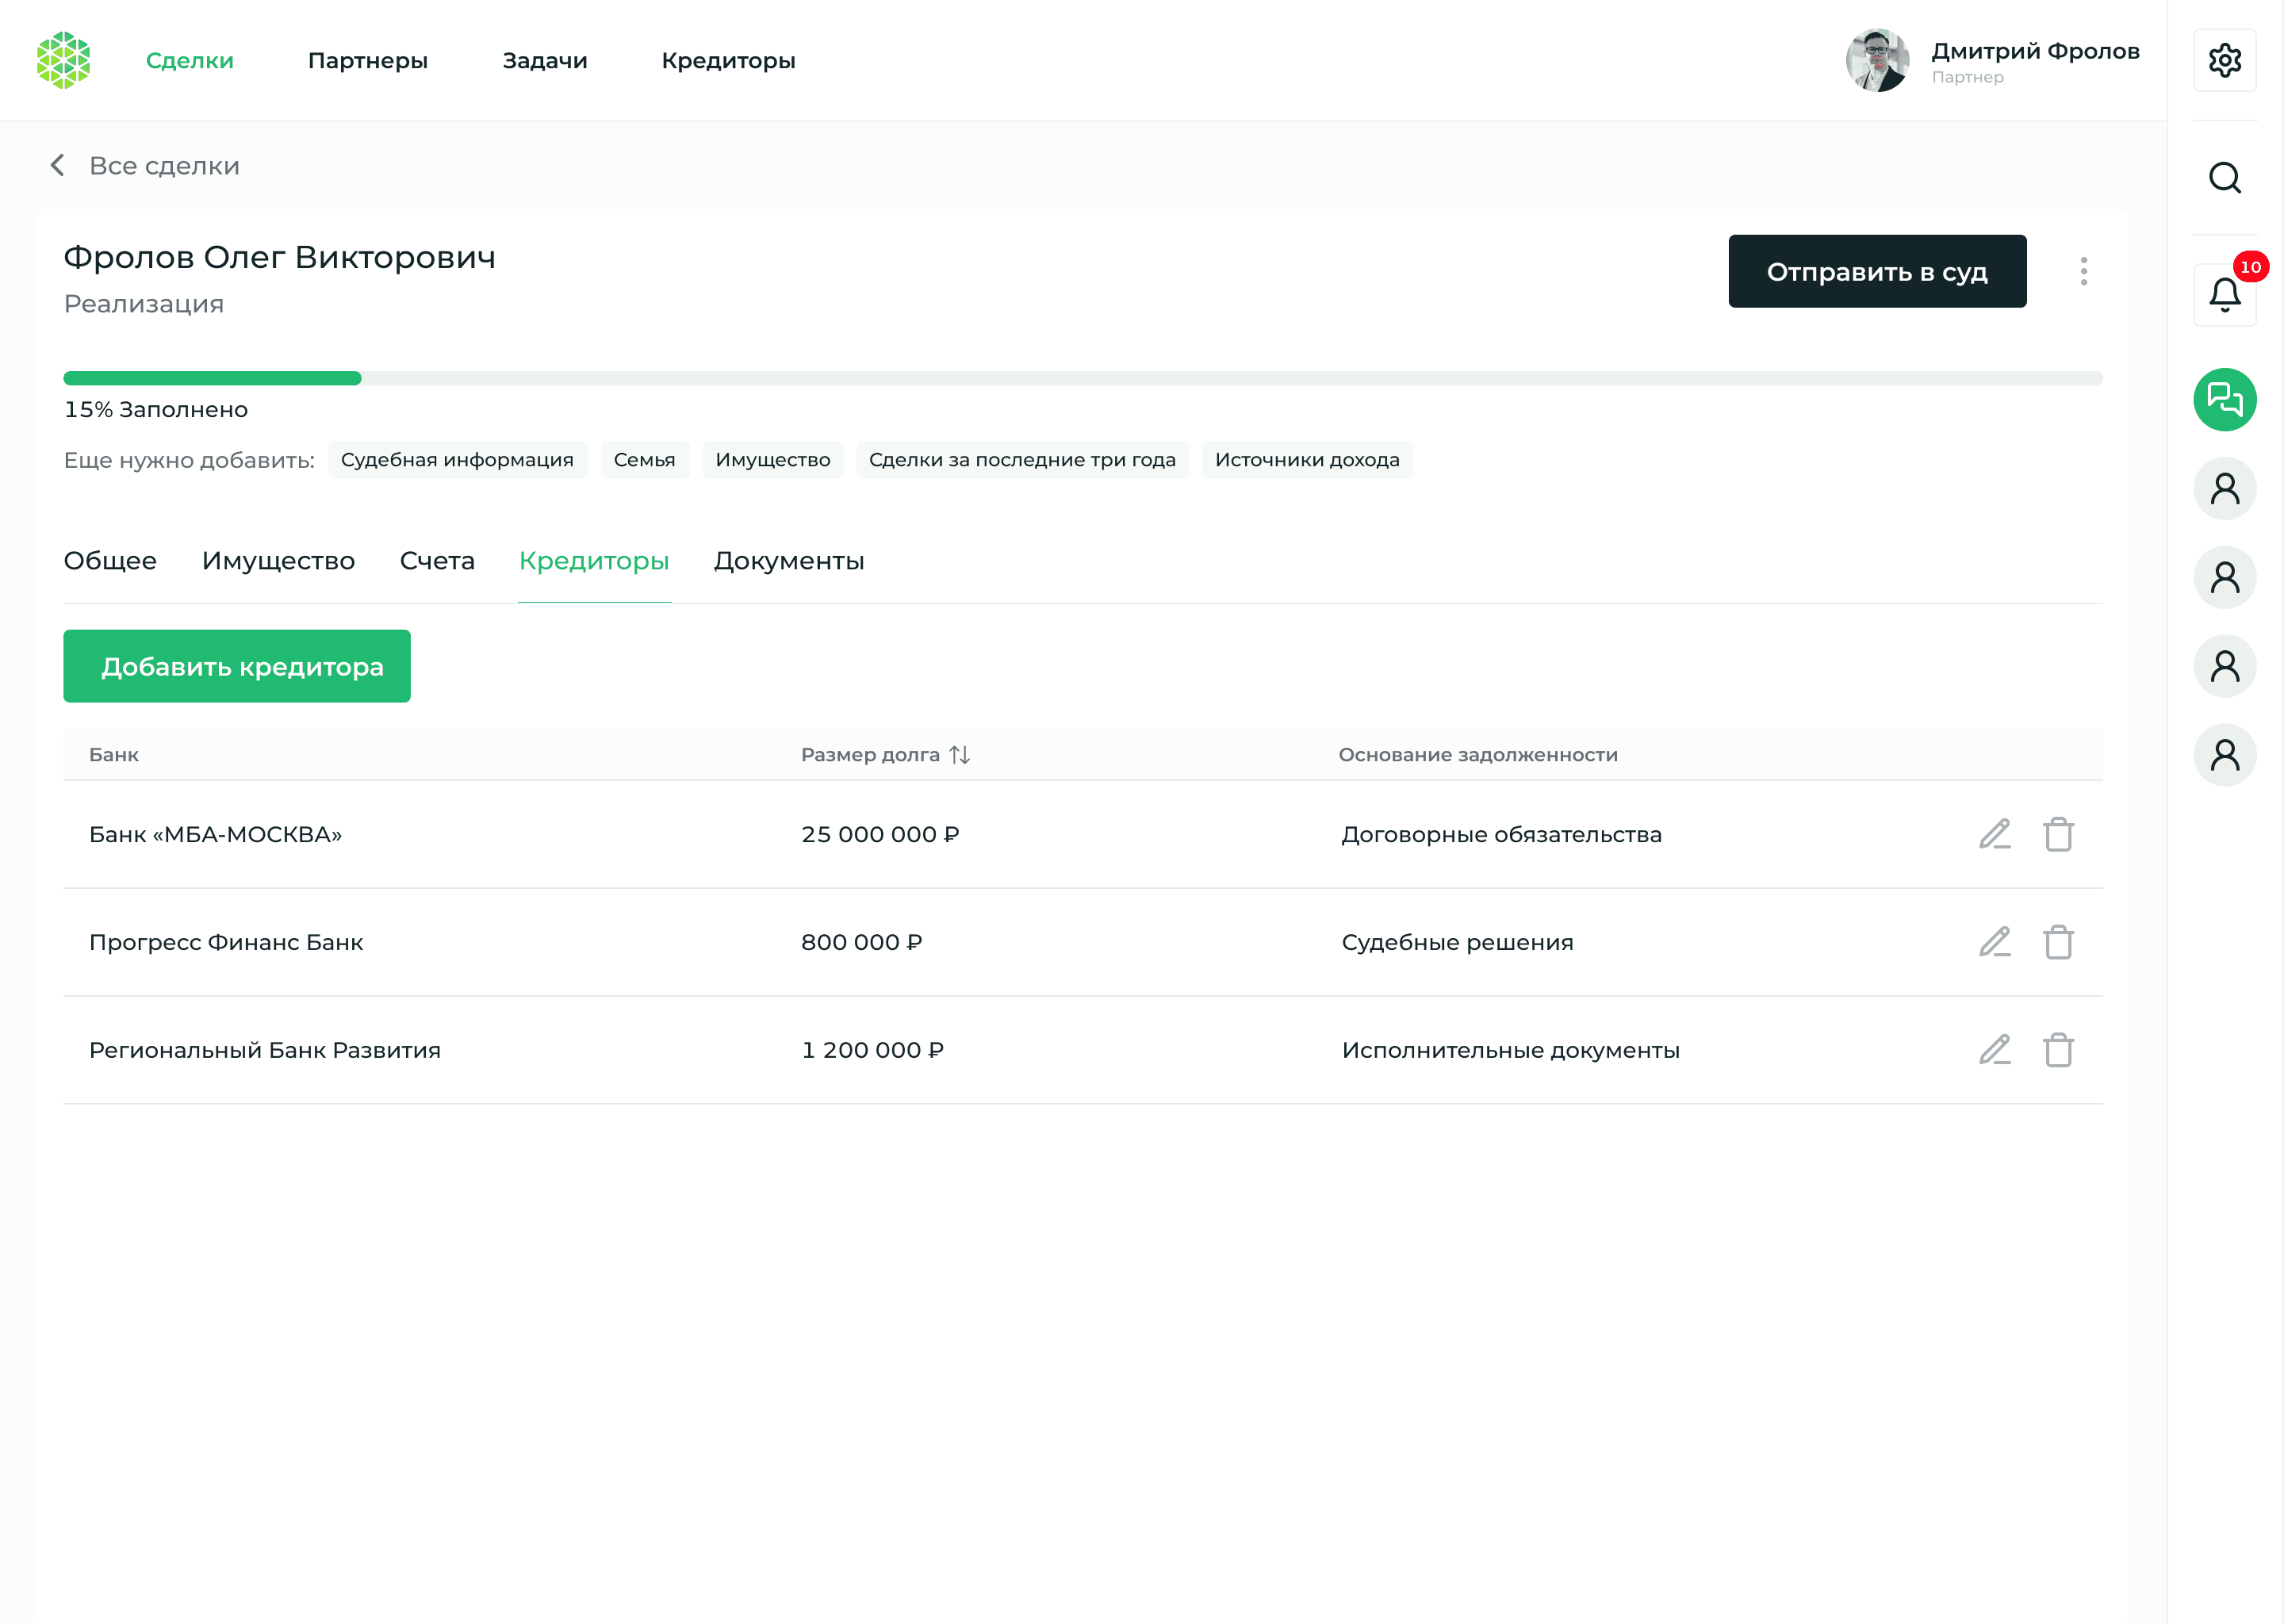The image size is (2284, 1624).
Task: Click the green completion progress bar
Action: pos(212,378)
